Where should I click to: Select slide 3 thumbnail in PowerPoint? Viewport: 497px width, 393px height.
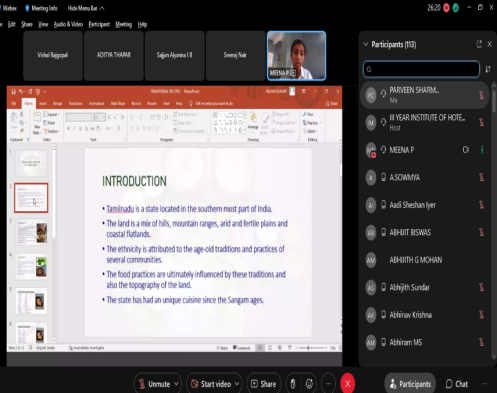pyautogui.click(x=31, y=232)
